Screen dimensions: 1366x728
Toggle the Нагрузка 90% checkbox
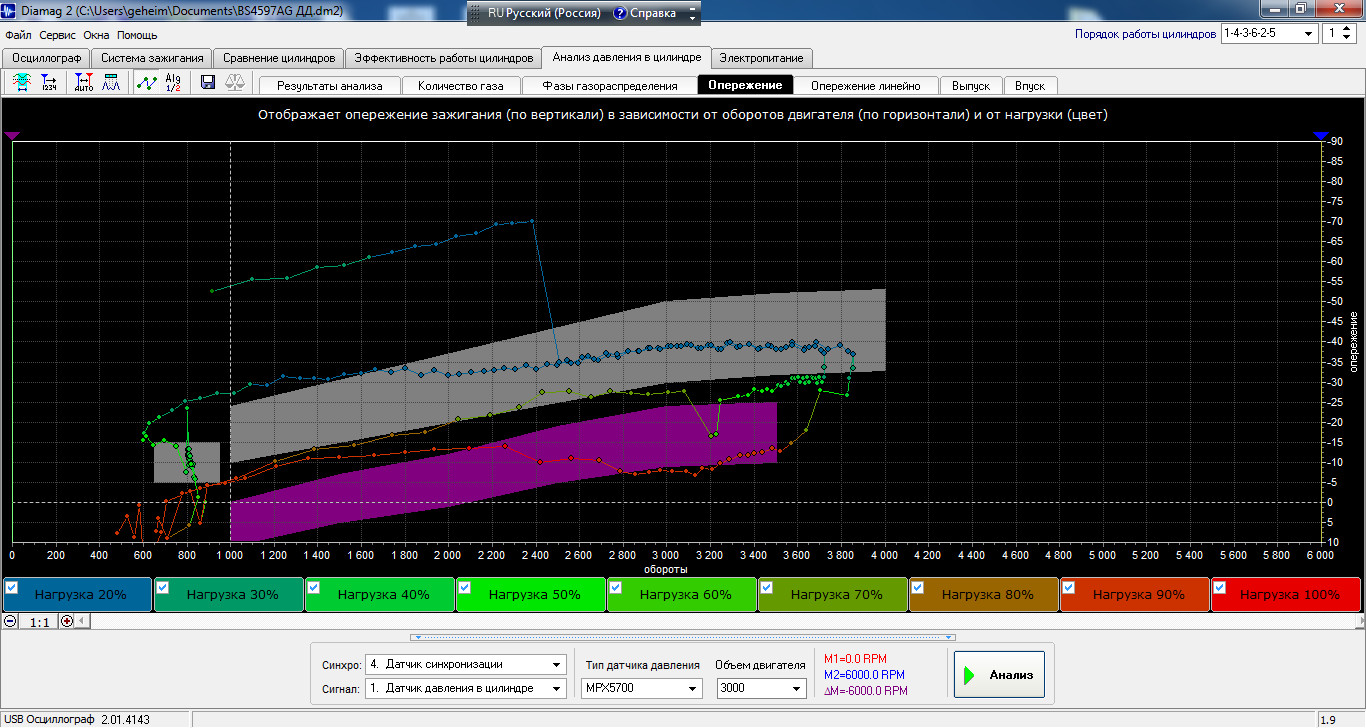(1069, 587)
